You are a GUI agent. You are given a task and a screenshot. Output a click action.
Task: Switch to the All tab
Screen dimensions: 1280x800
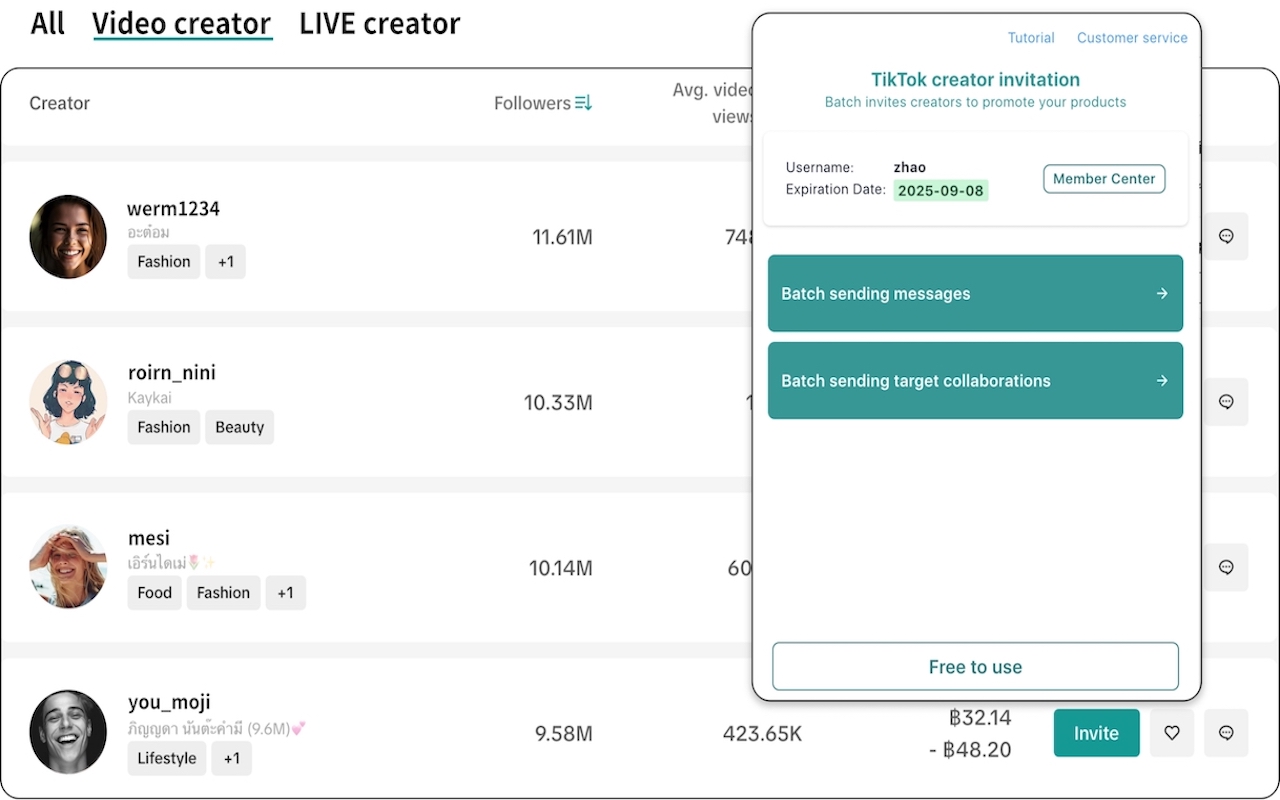click(47, 23)
